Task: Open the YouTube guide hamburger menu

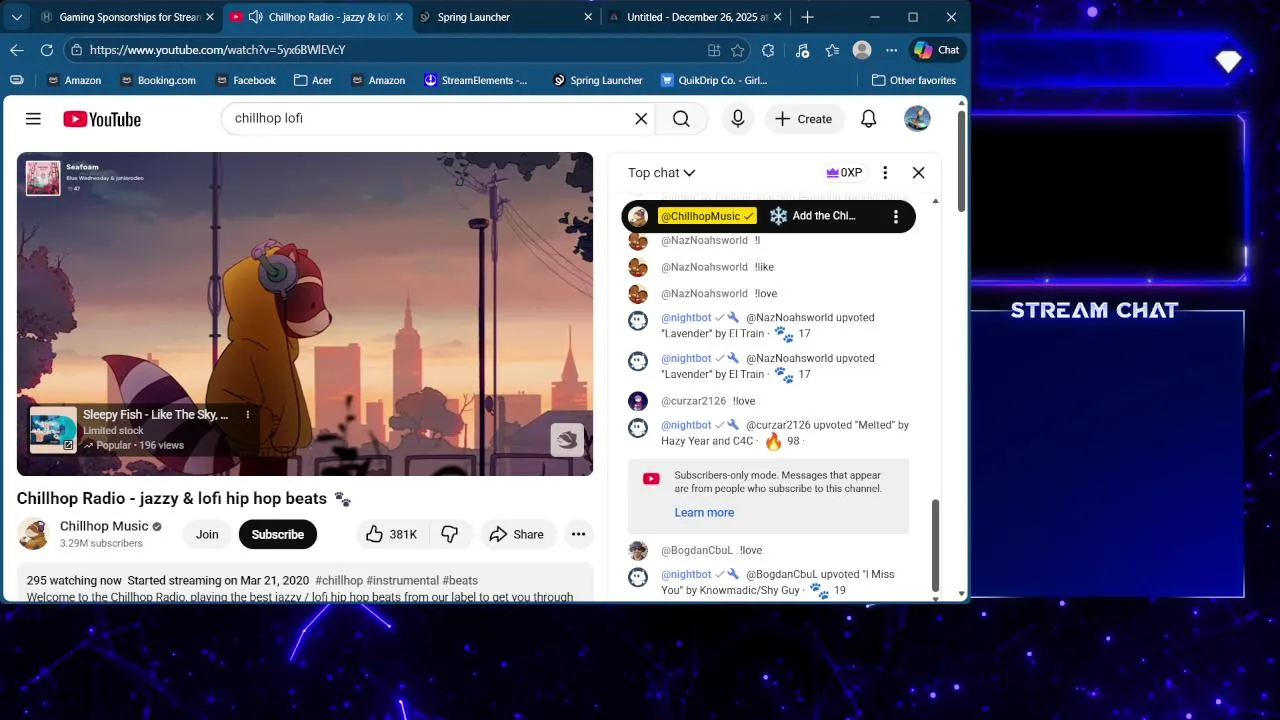Action: (33, 119)
